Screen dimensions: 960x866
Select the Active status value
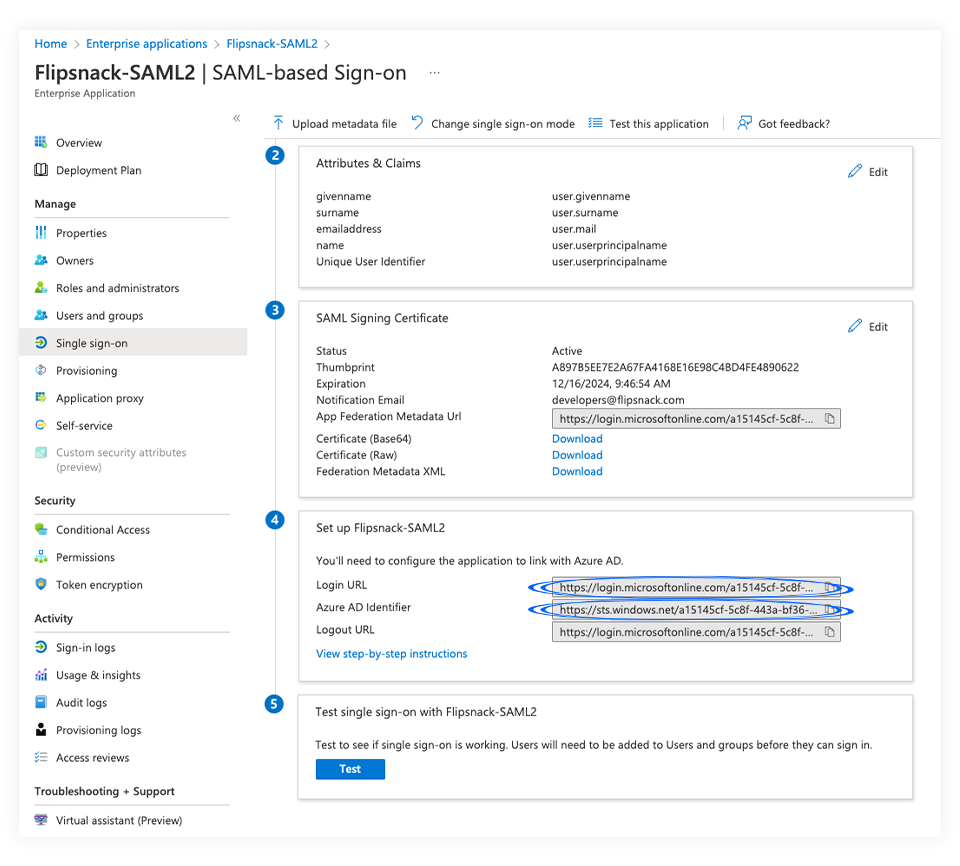[567, 351]
